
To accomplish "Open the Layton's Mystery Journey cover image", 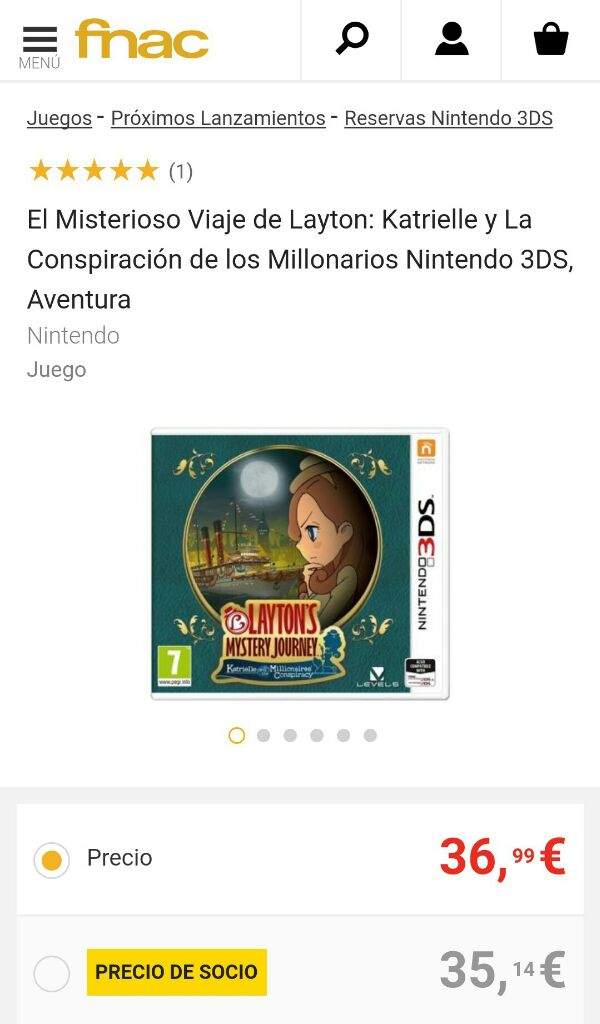I will coord(300,564).
